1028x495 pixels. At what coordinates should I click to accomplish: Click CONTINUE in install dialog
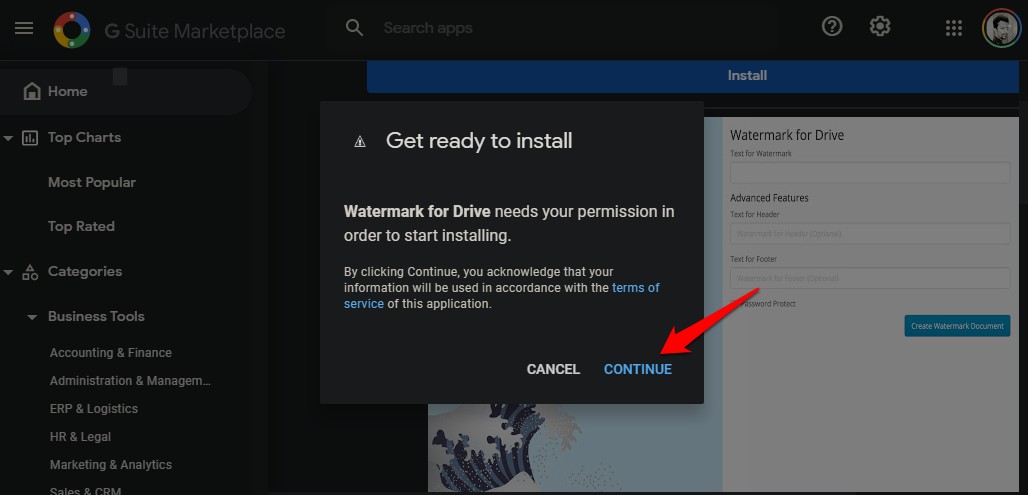tap(638, 369)
